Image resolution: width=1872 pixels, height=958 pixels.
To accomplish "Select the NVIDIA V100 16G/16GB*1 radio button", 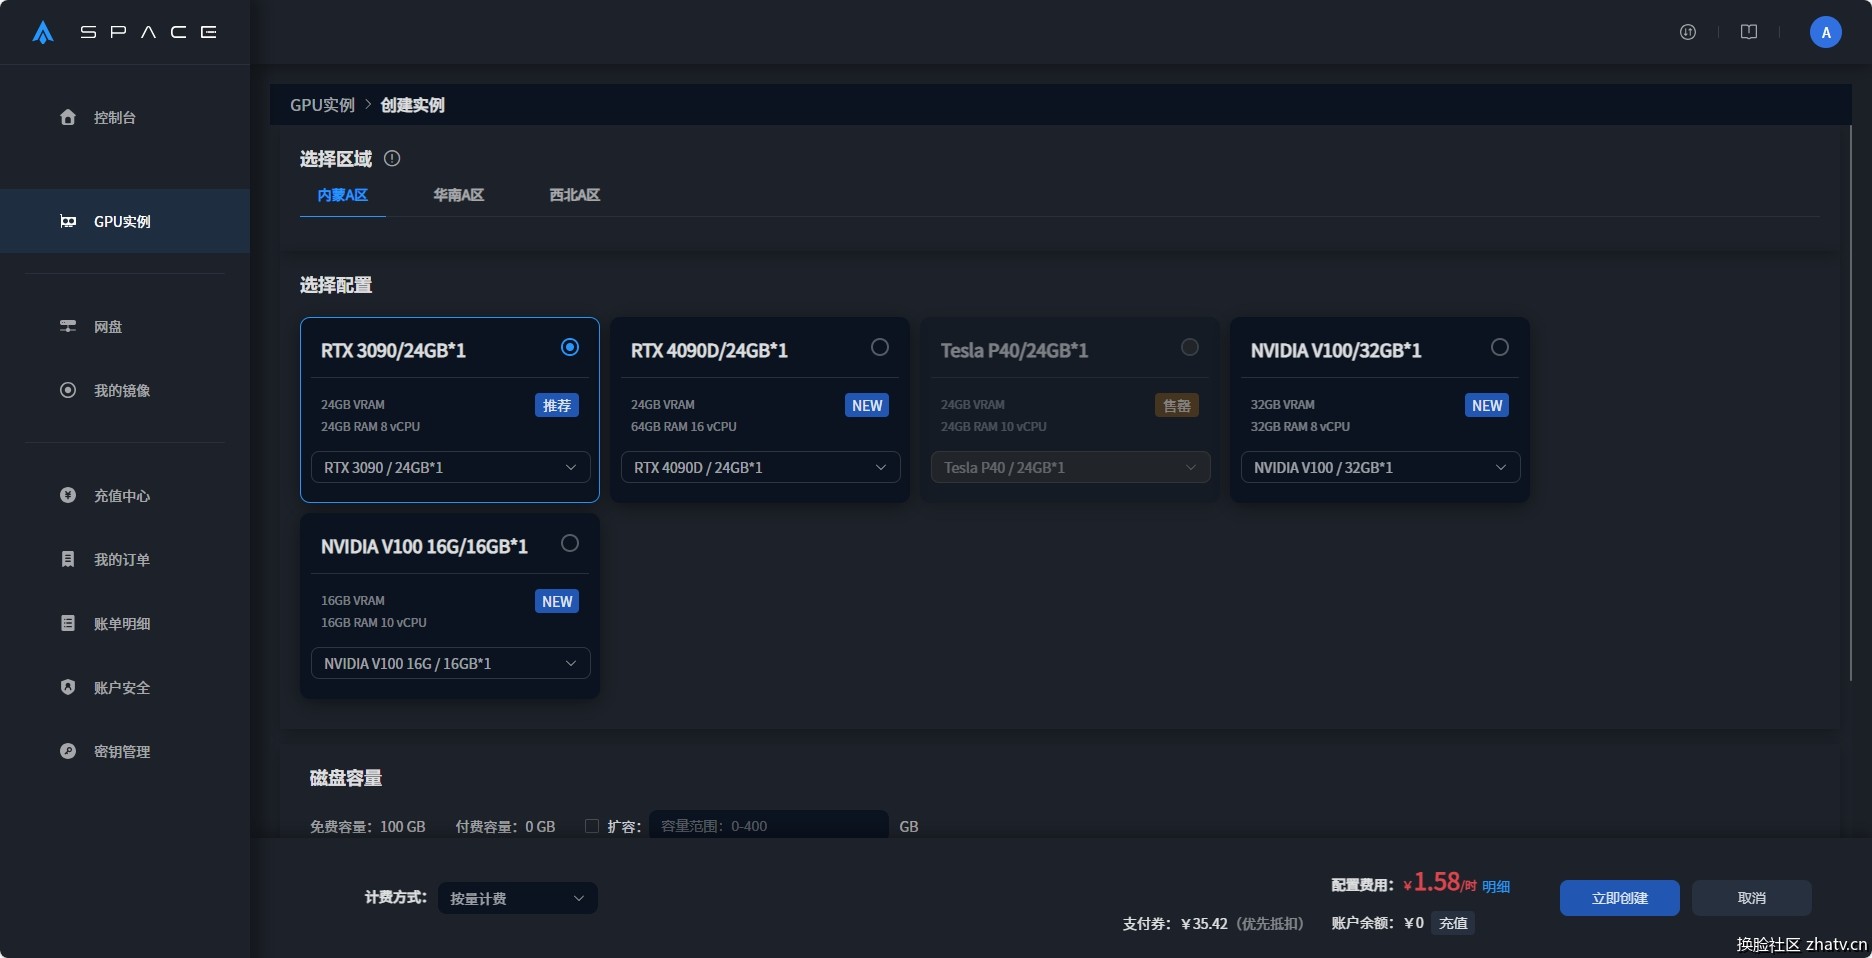I will 570,543.
